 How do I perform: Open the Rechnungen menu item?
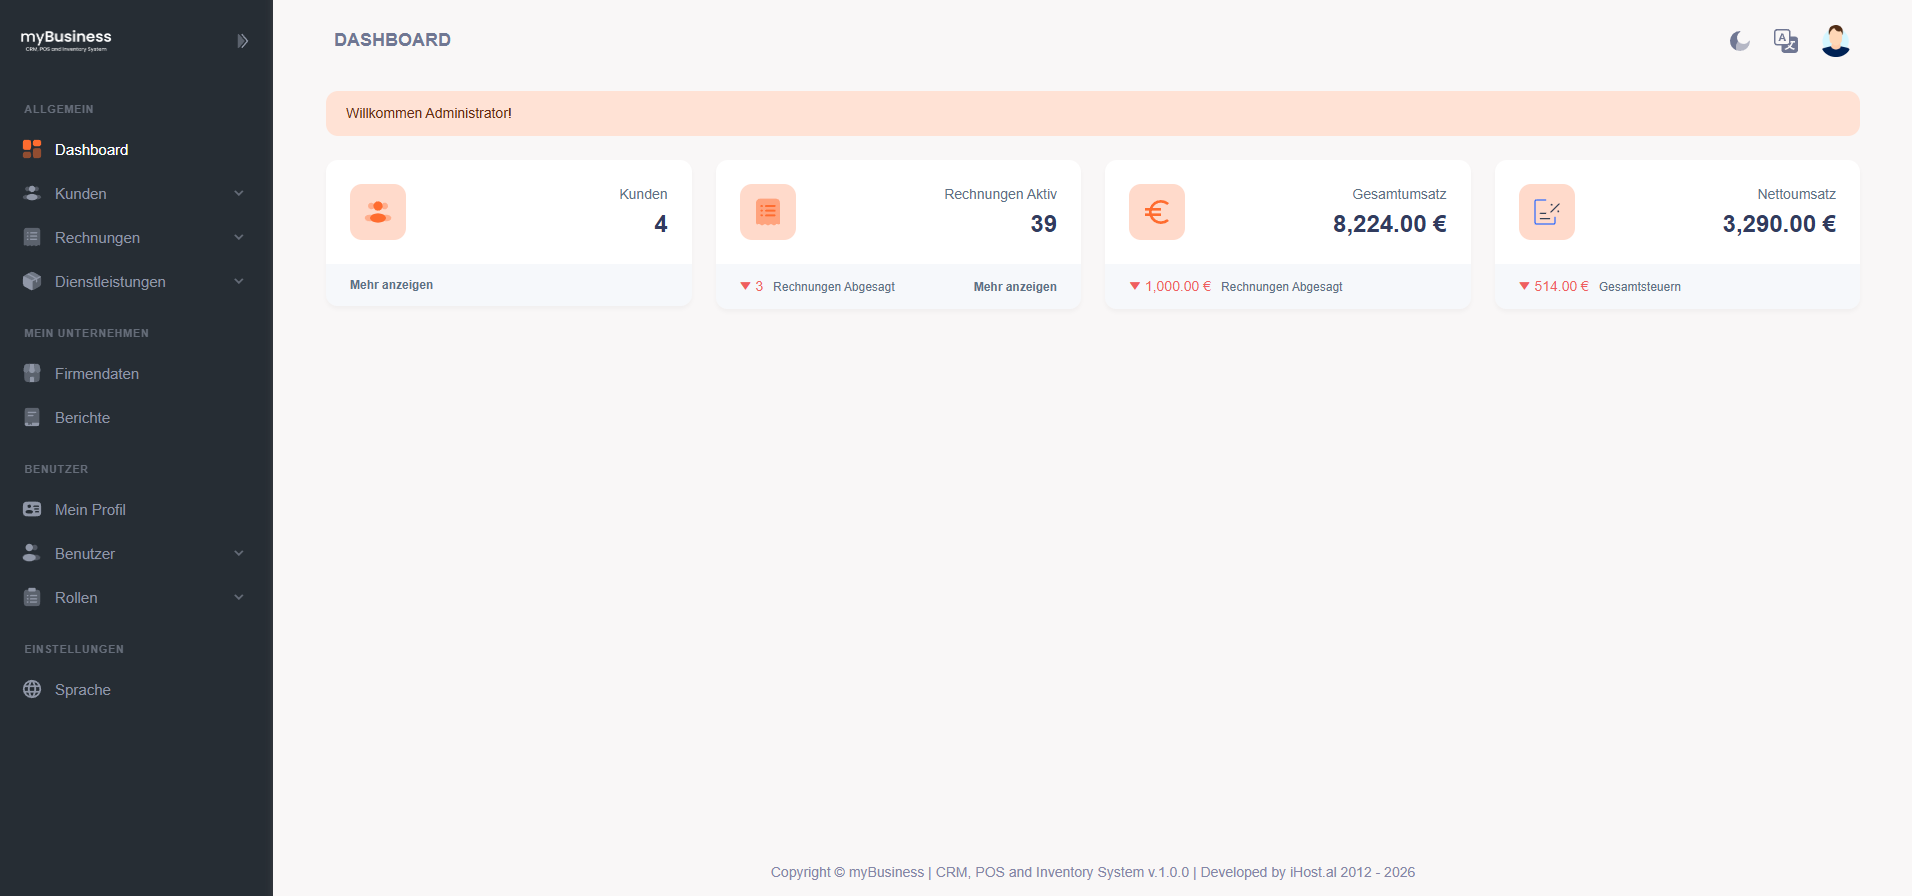pyautogui.click(x=136, y=237)
